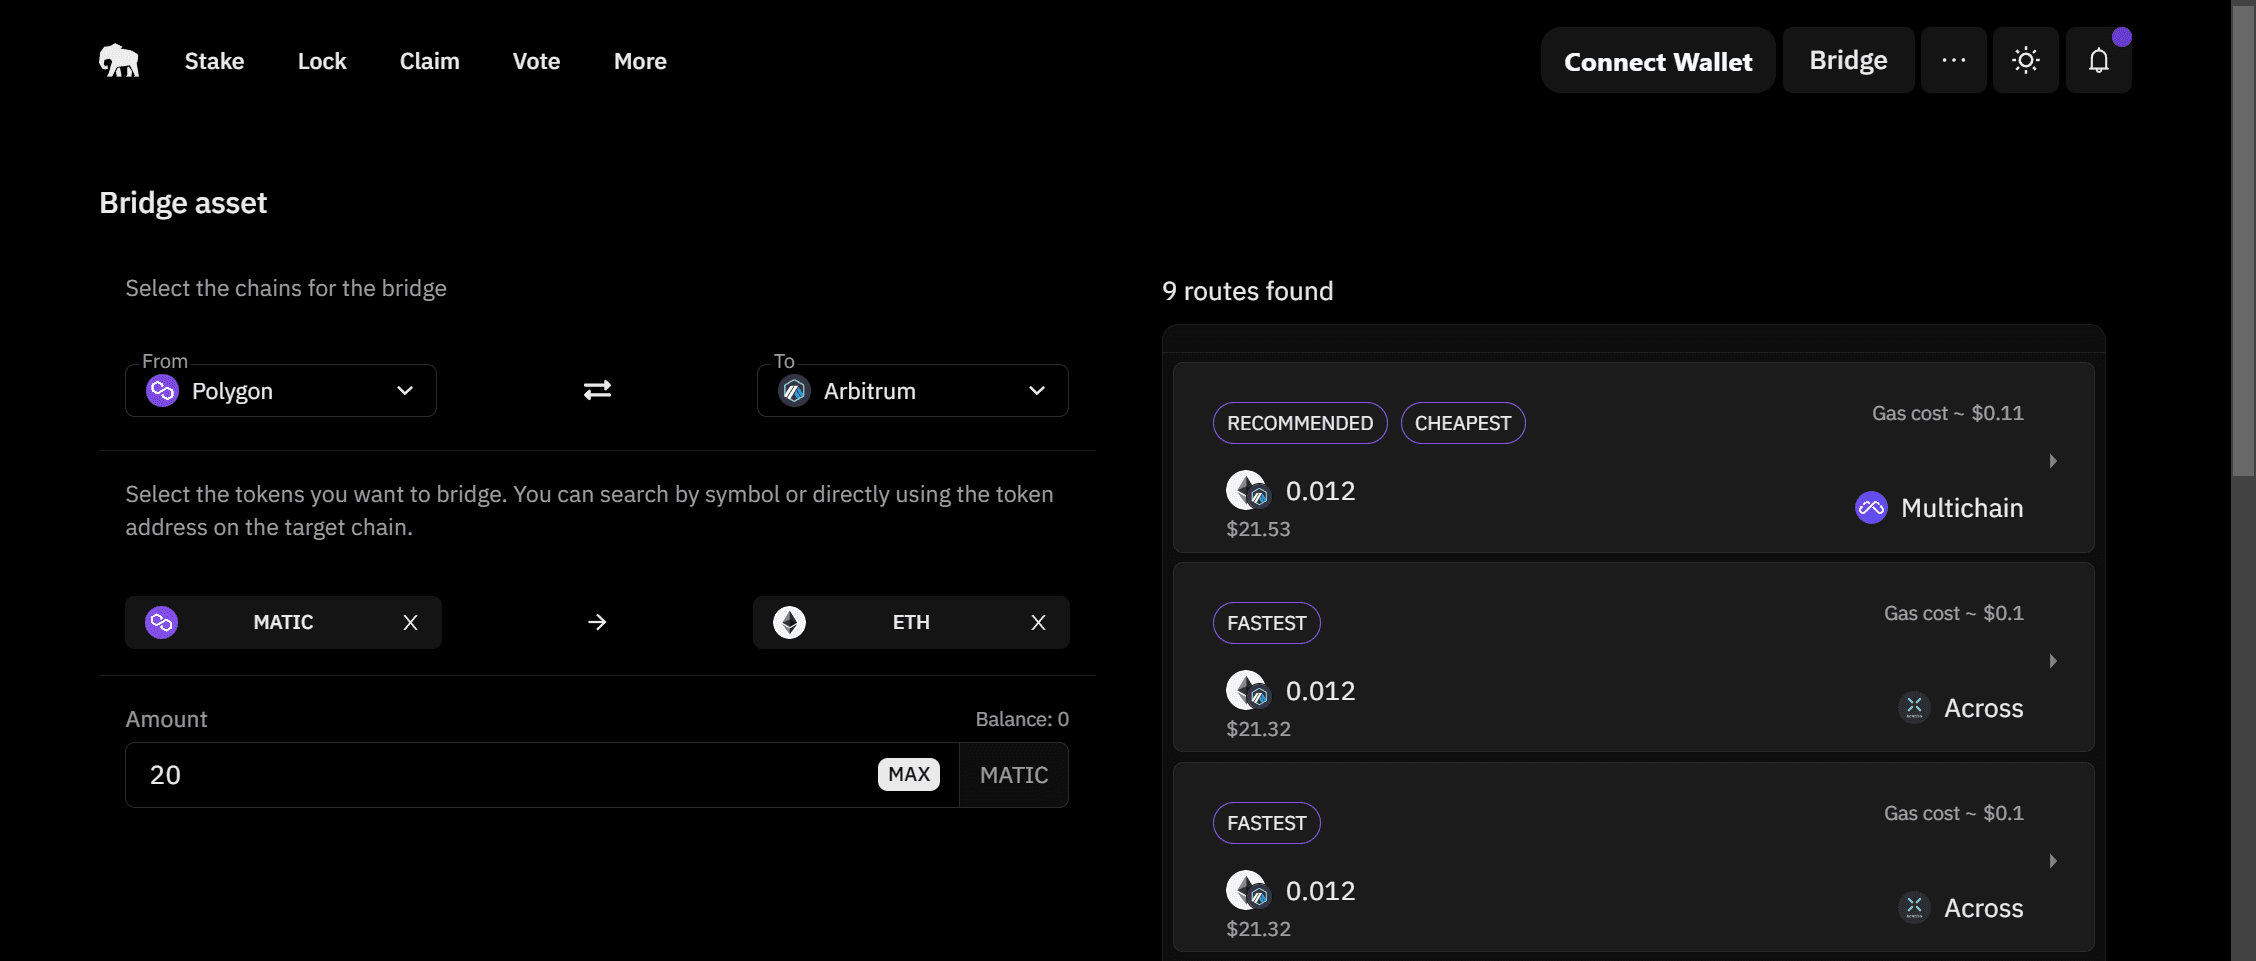2256x961 pixels.
Task: Click the MAX amount button
Action: point(908,775)
